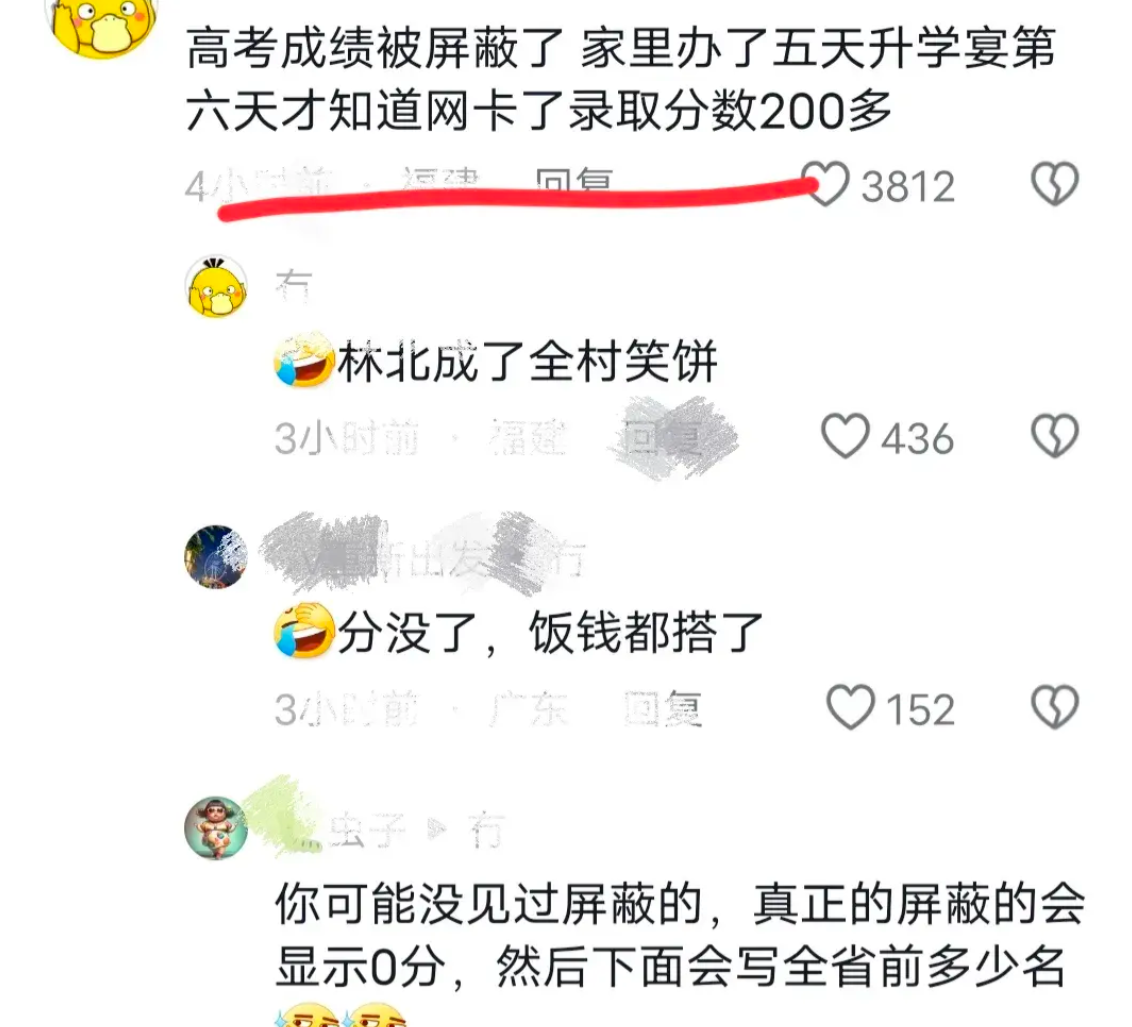Image resolution: width=1132 pixels, height=1027 pixels.
Task: Like the 林北成了全村笑饼 reply
Action: pos(845,436)
